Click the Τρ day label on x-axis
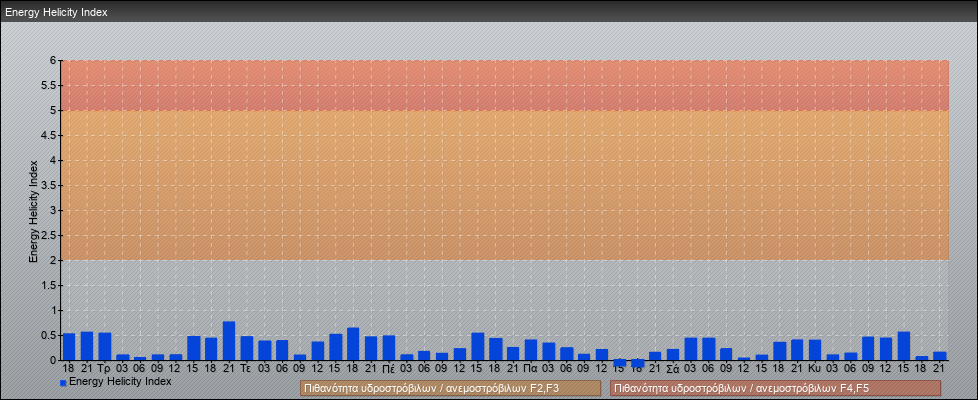Image resolution: width=978 pixels, height=400 pixels. [x=105, y=368]
